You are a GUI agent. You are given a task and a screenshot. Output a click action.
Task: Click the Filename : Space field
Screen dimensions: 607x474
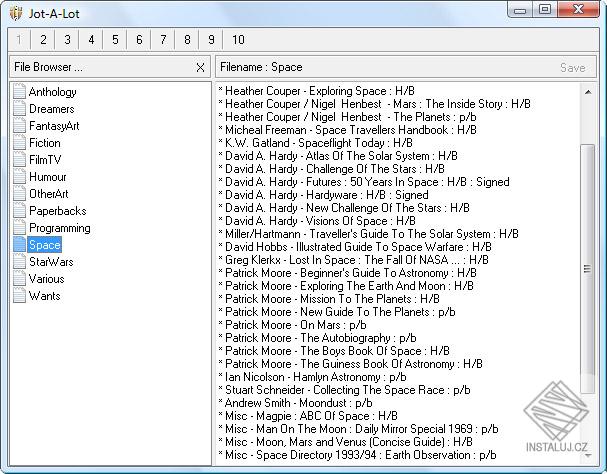tap(405, 67)
